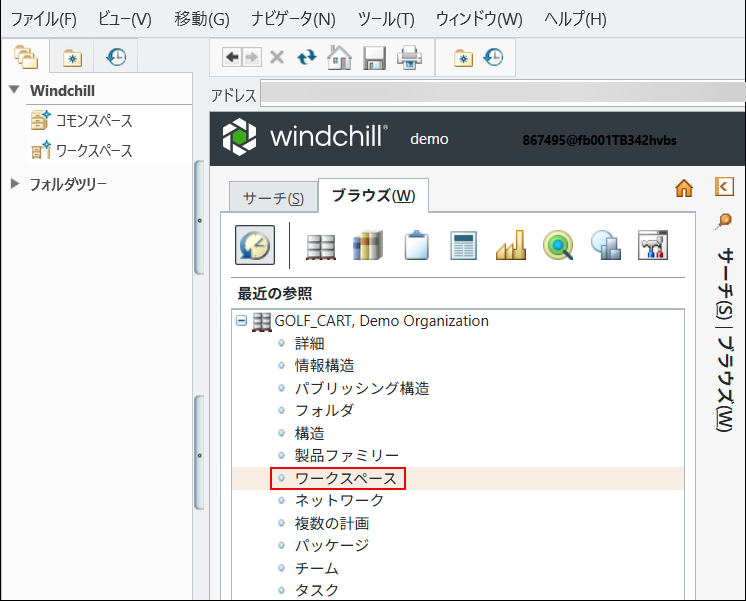Screen dimensions: 746x601
Task: Open the Organizations buildings icon
Action: coord(606,245)
